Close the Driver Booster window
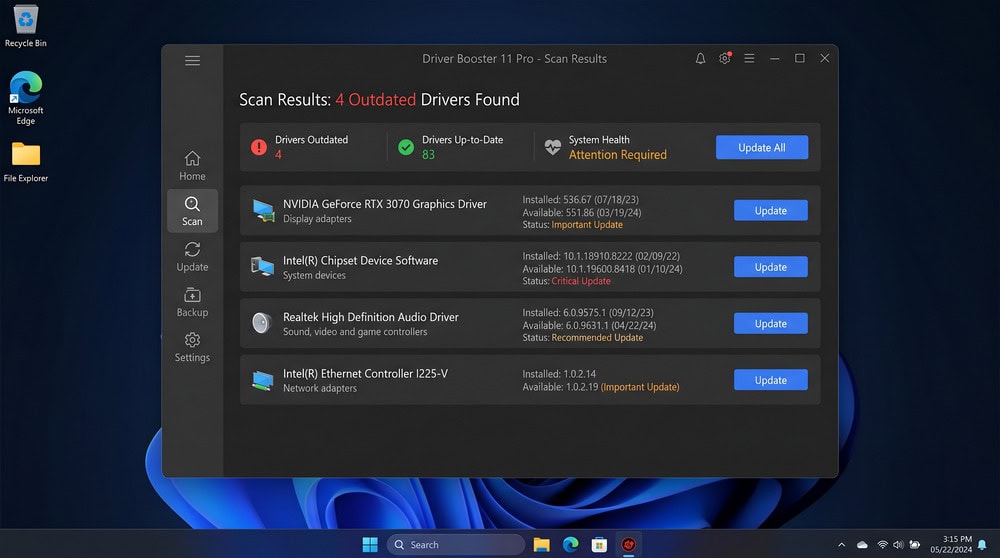Image resolution: width=1000 pixels, height=558 pixels. coord(825,58)
